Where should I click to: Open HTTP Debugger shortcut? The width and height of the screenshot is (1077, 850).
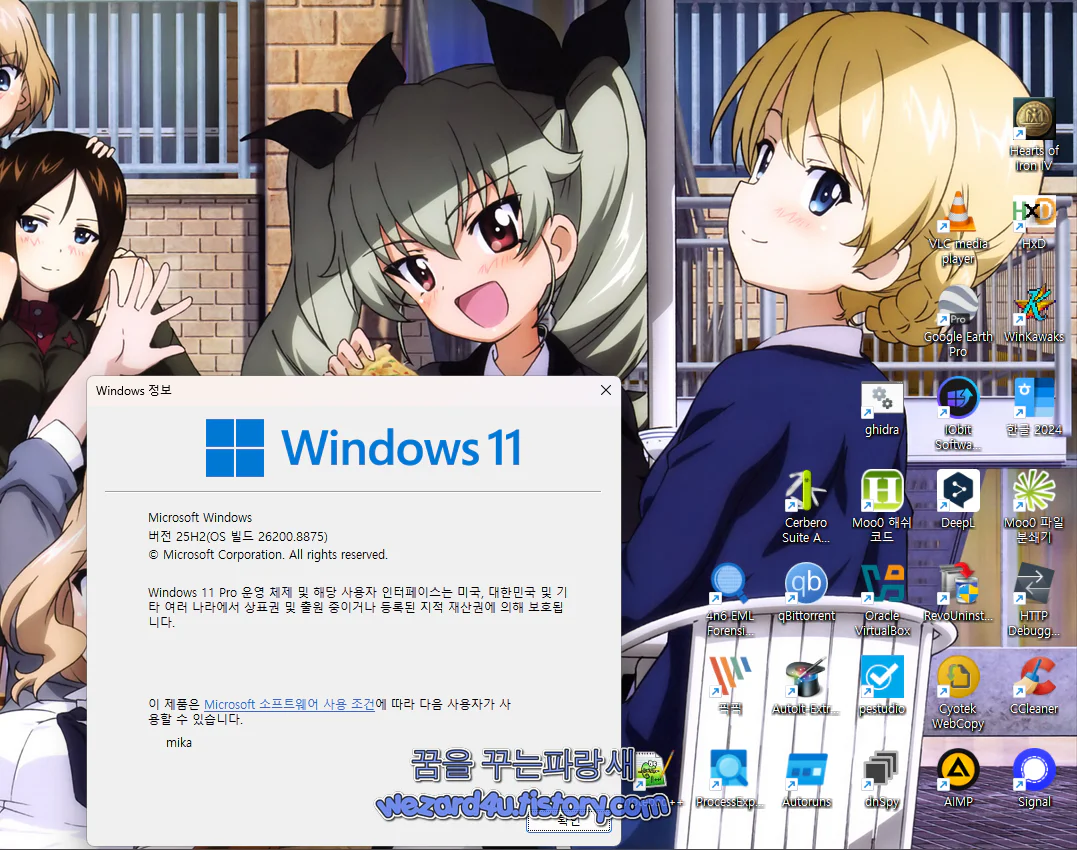pos(1034,600)
